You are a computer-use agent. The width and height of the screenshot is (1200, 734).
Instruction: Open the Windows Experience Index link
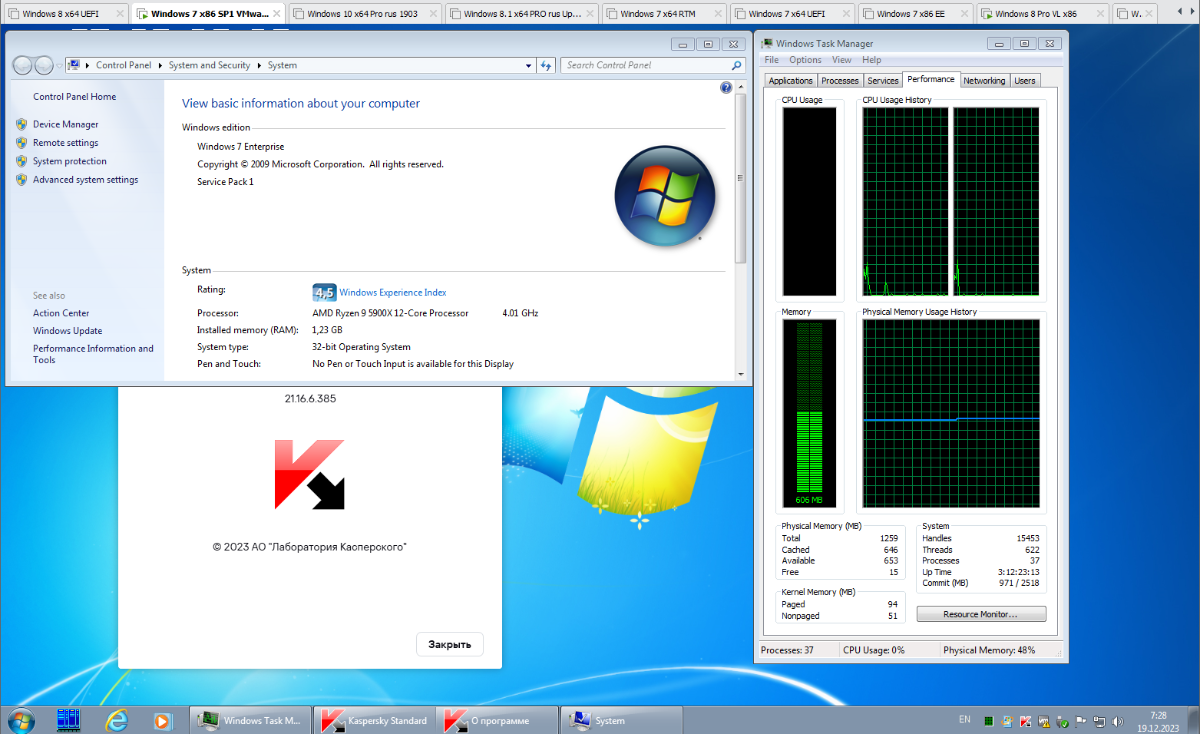[393, 292]
